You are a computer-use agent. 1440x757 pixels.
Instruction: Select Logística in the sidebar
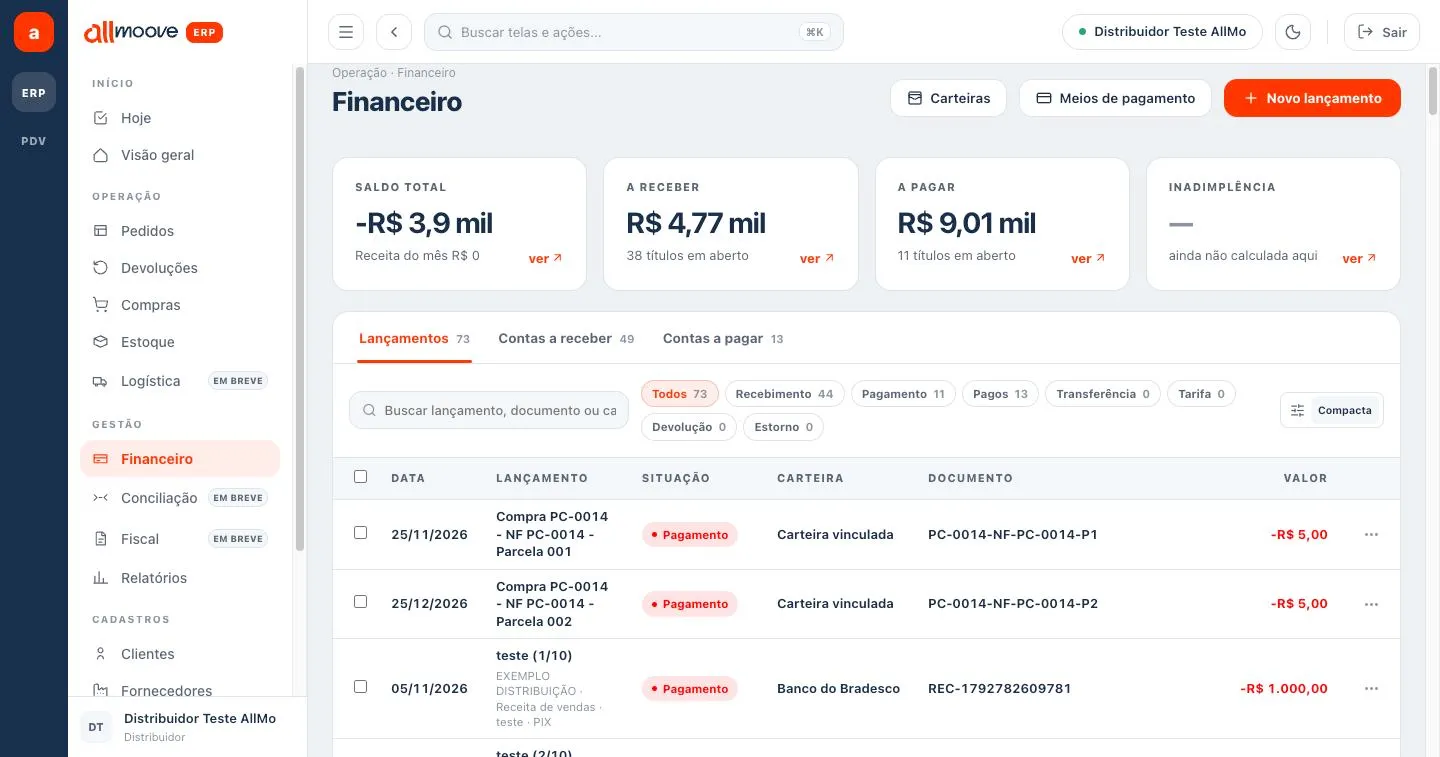(180, 381)
